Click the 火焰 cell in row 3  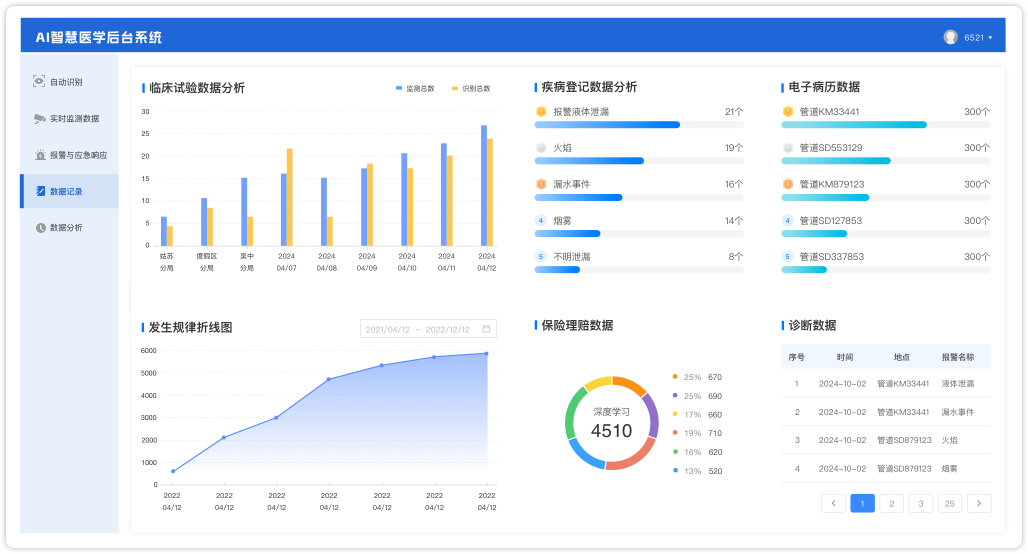949,441
